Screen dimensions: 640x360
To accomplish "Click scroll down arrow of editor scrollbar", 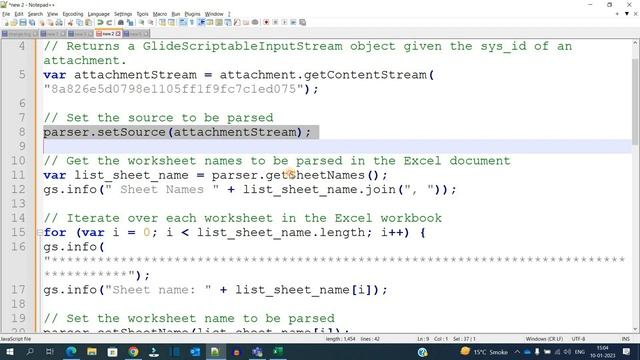I will [x=635, y=329].
